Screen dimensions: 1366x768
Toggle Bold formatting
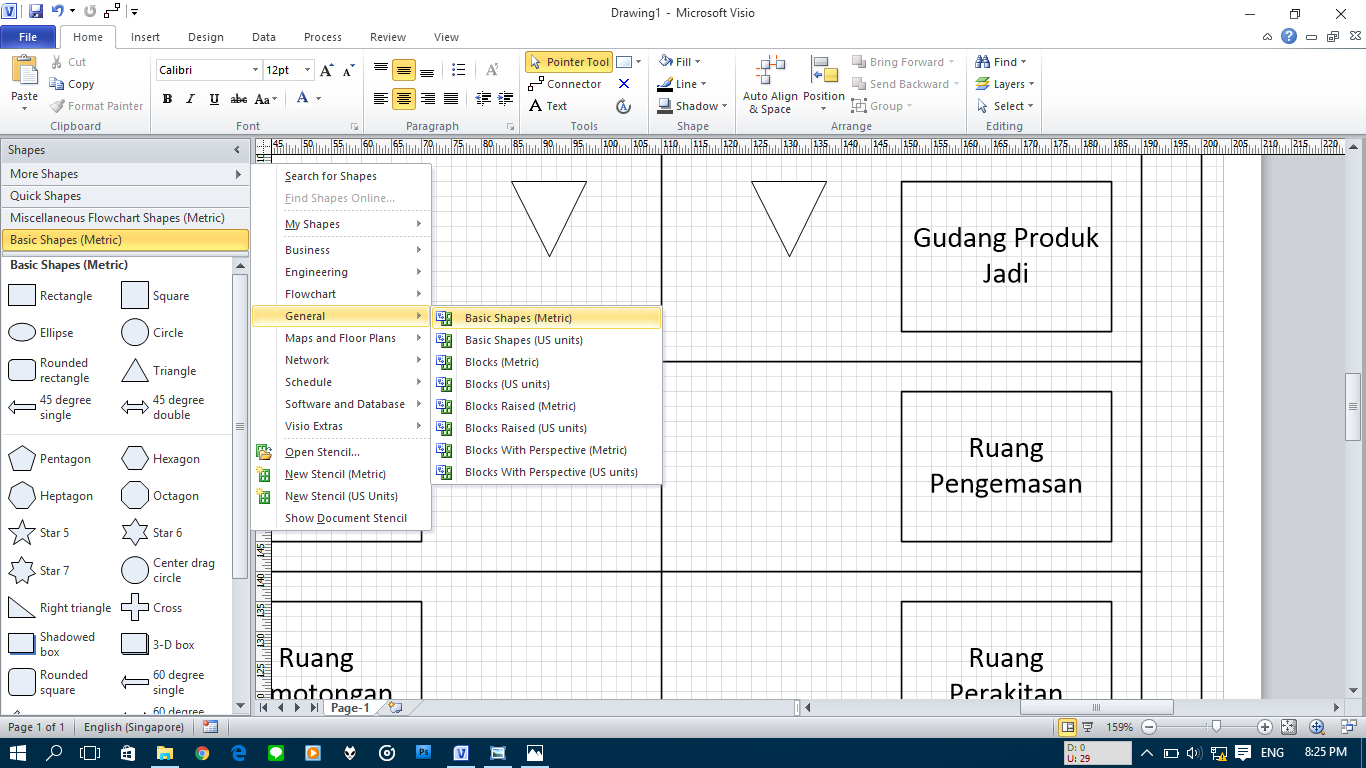(167, 99)
